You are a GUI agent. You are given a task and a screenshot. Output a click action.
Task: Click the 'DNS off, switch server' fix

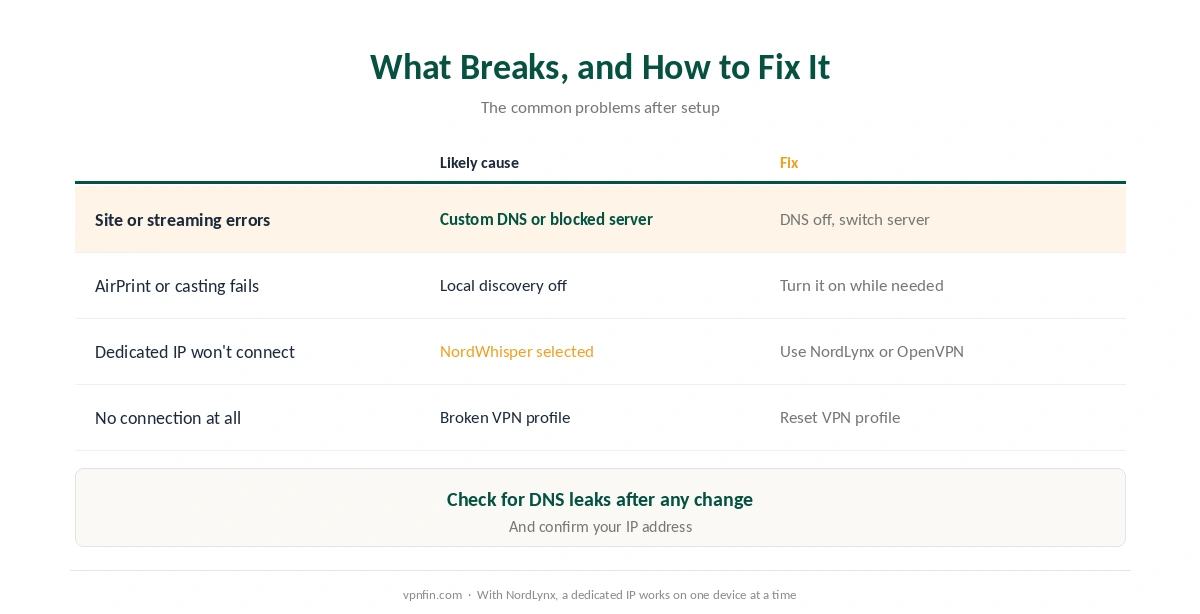point(855,219)
